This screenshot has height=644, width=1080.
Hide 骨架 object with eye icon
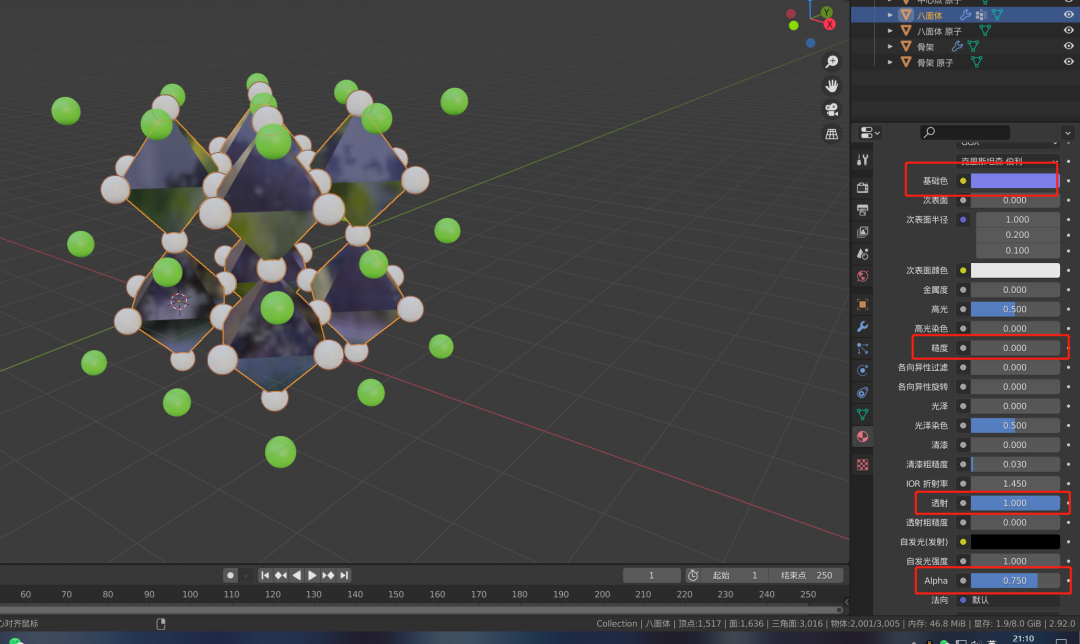point(1068,46)
